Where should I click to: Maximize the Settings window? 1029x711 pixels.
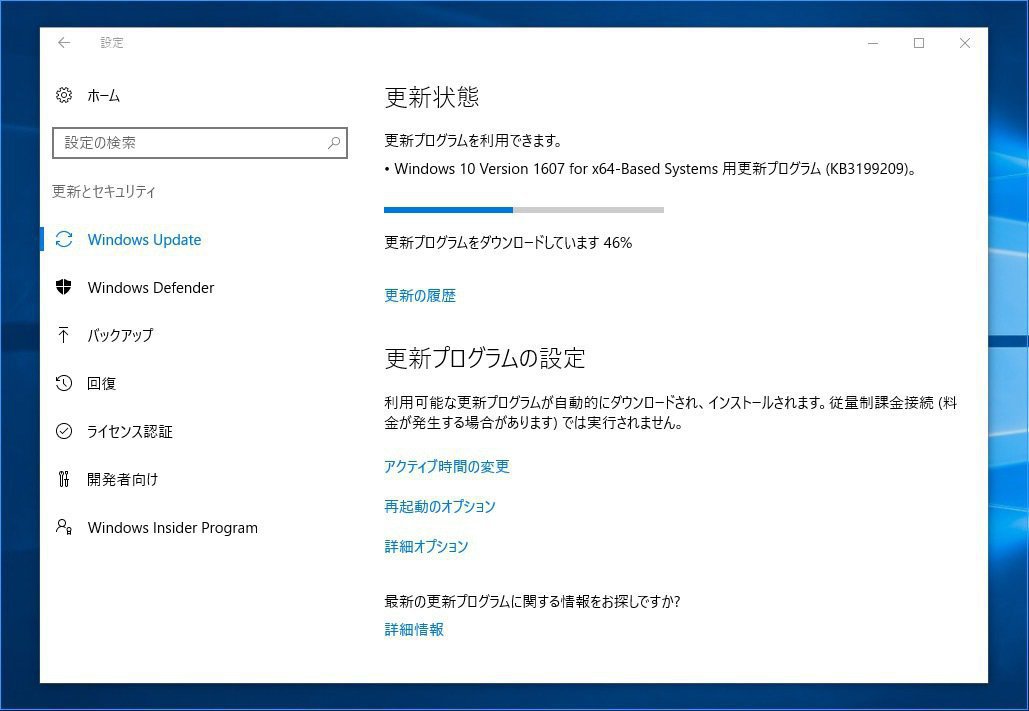(x=919, y=43)
